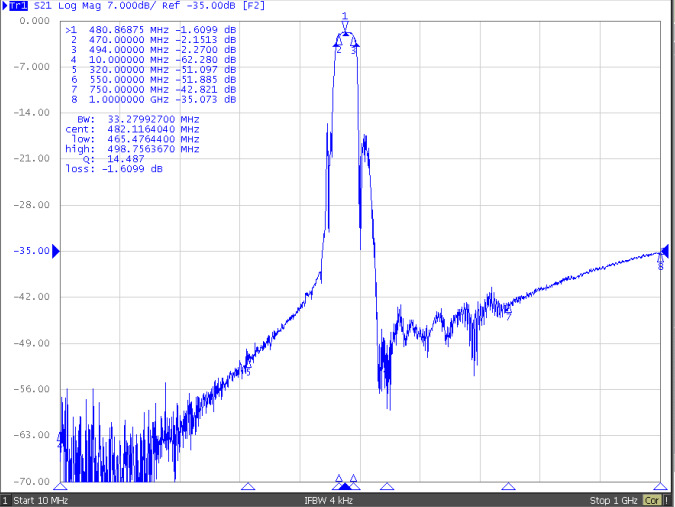Select the Tr1 trace label
675x507 pixels.
click(x=18, y=6)
